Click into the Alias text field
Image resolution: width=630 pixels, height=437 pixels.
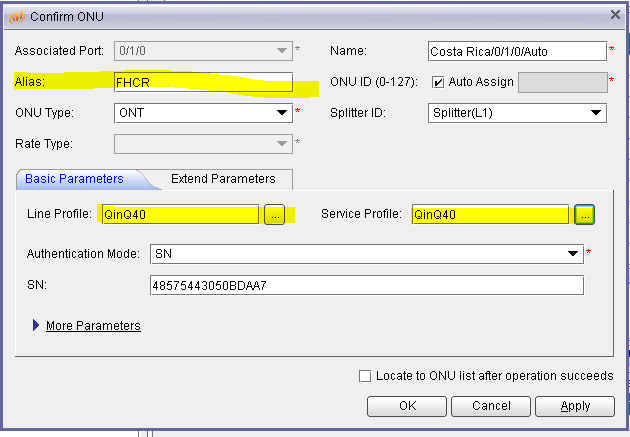click(x=200, y=82)
